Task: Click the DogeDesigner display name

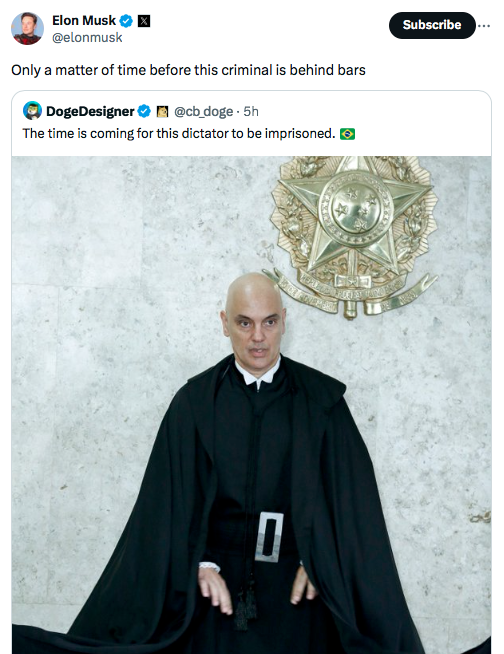Action: pos(90,111)
